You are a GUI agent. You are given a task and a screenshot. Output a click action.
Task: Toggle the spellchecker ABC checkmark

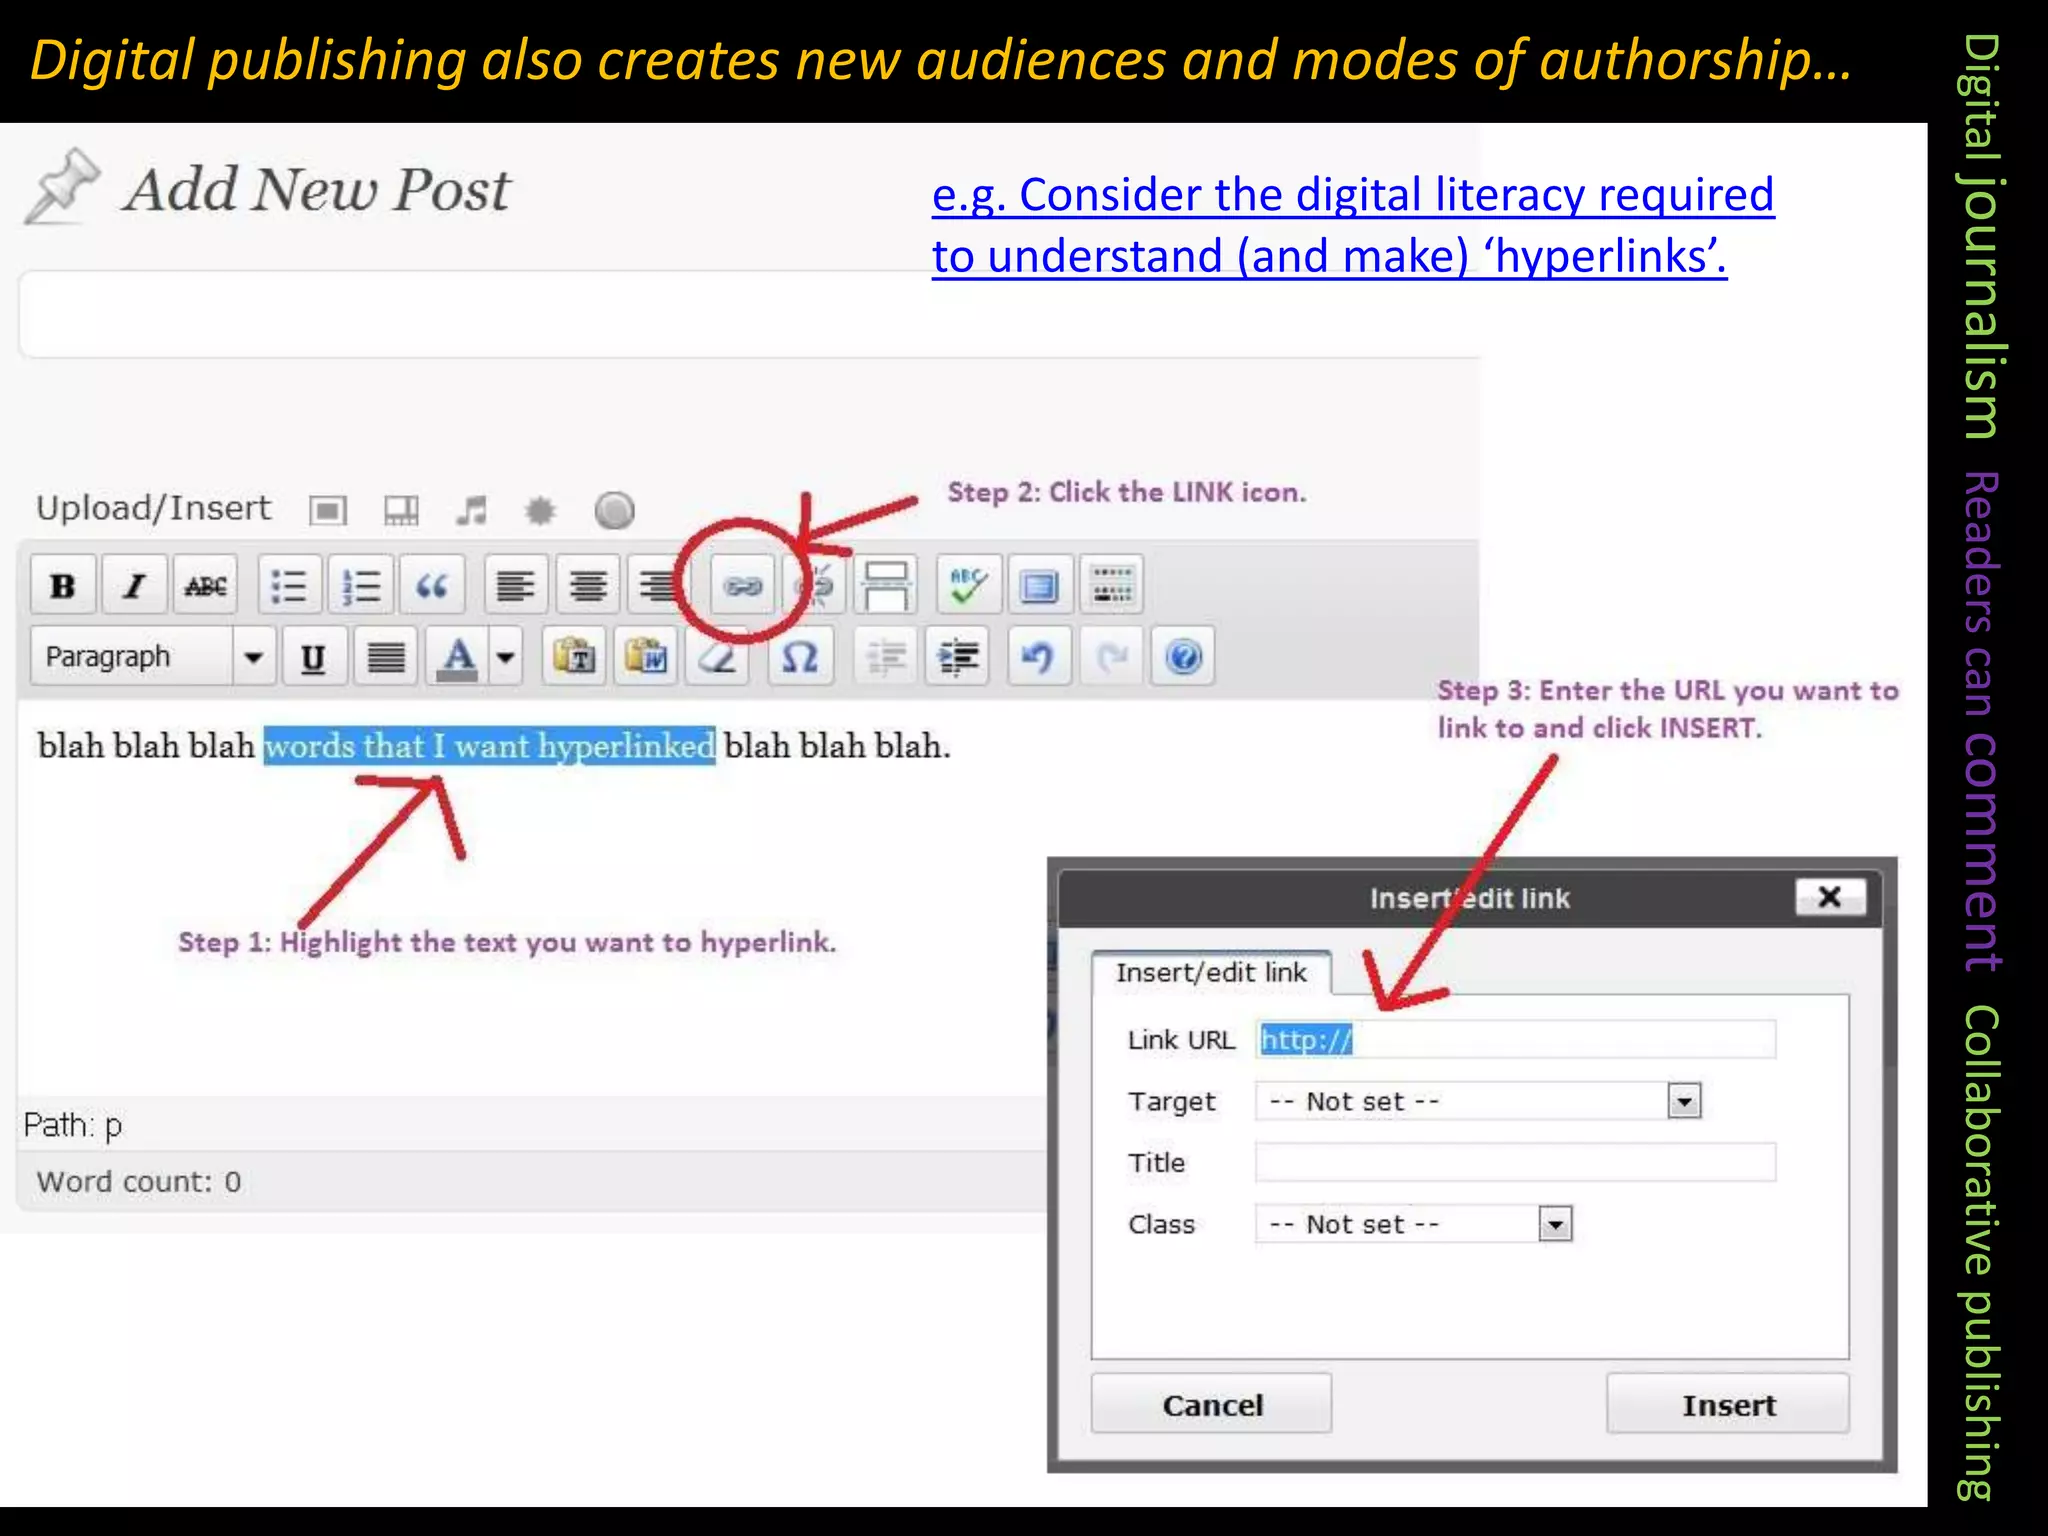pos(968,586)
